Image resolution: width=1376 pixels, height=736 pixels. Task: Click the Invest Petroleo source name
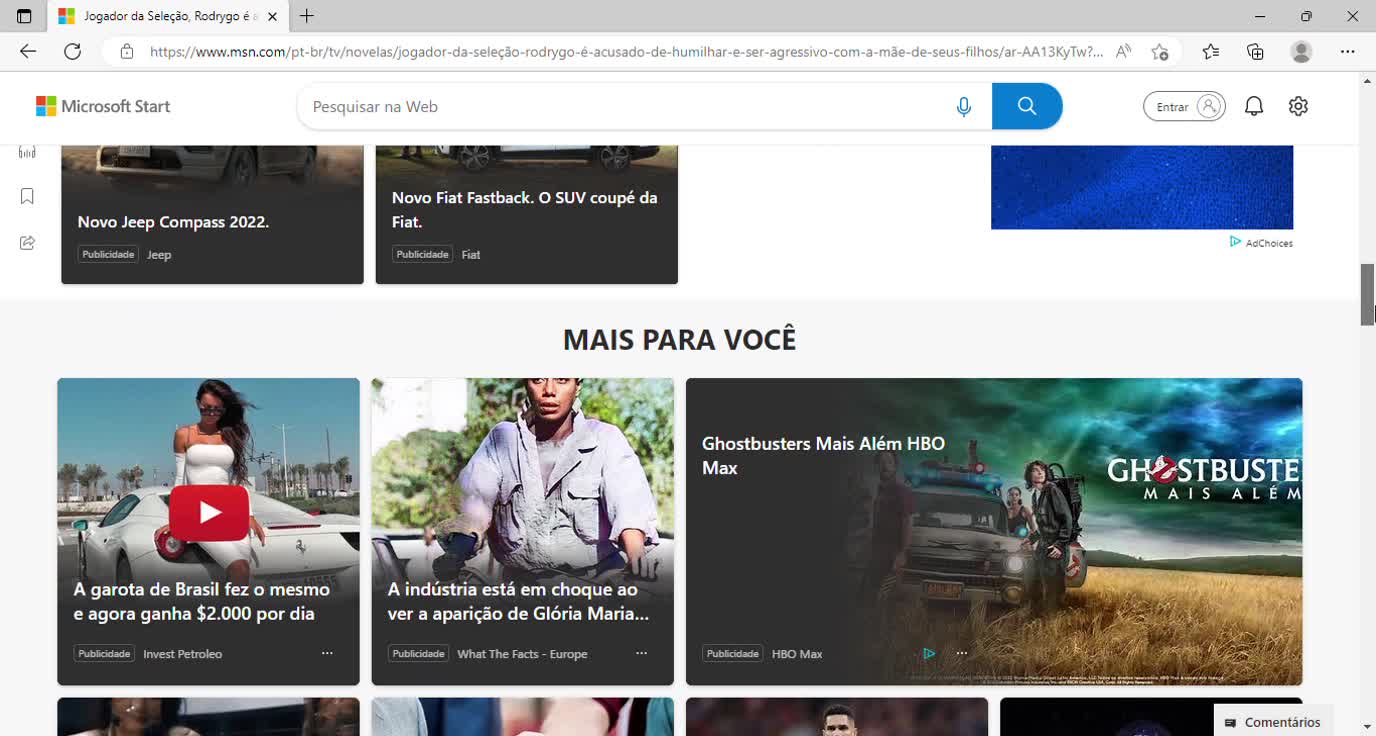(182, 653)
